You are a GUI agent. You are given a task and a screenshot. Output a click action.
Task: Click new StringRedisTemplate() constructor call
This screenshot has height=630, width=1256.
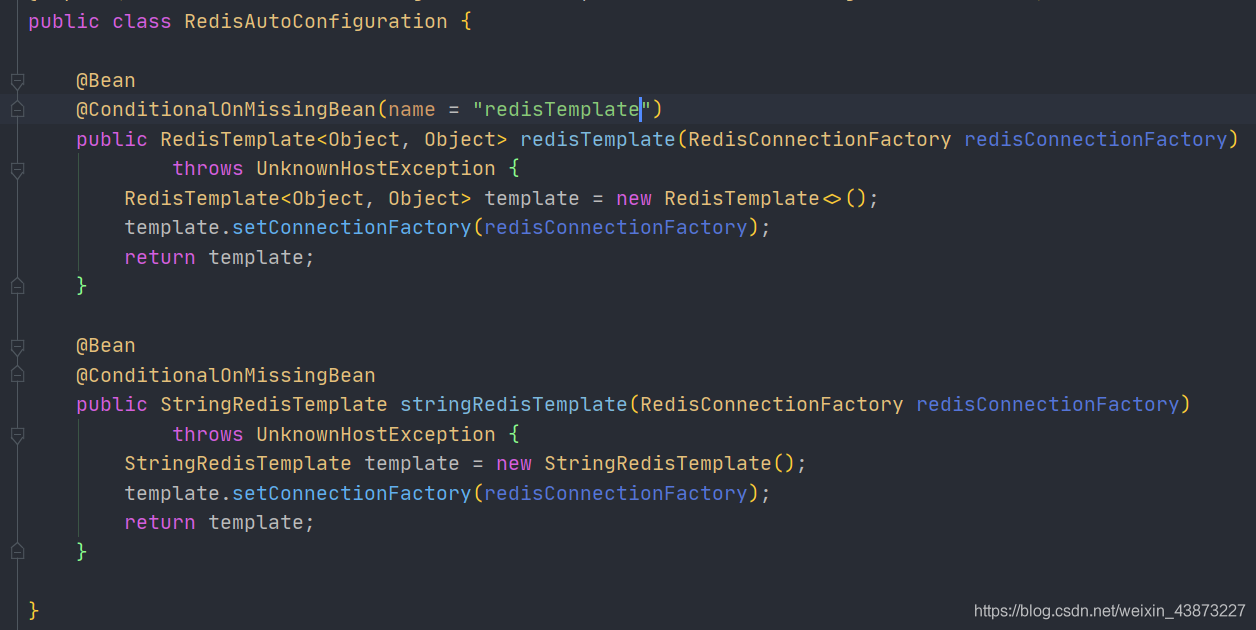(657, 463)
